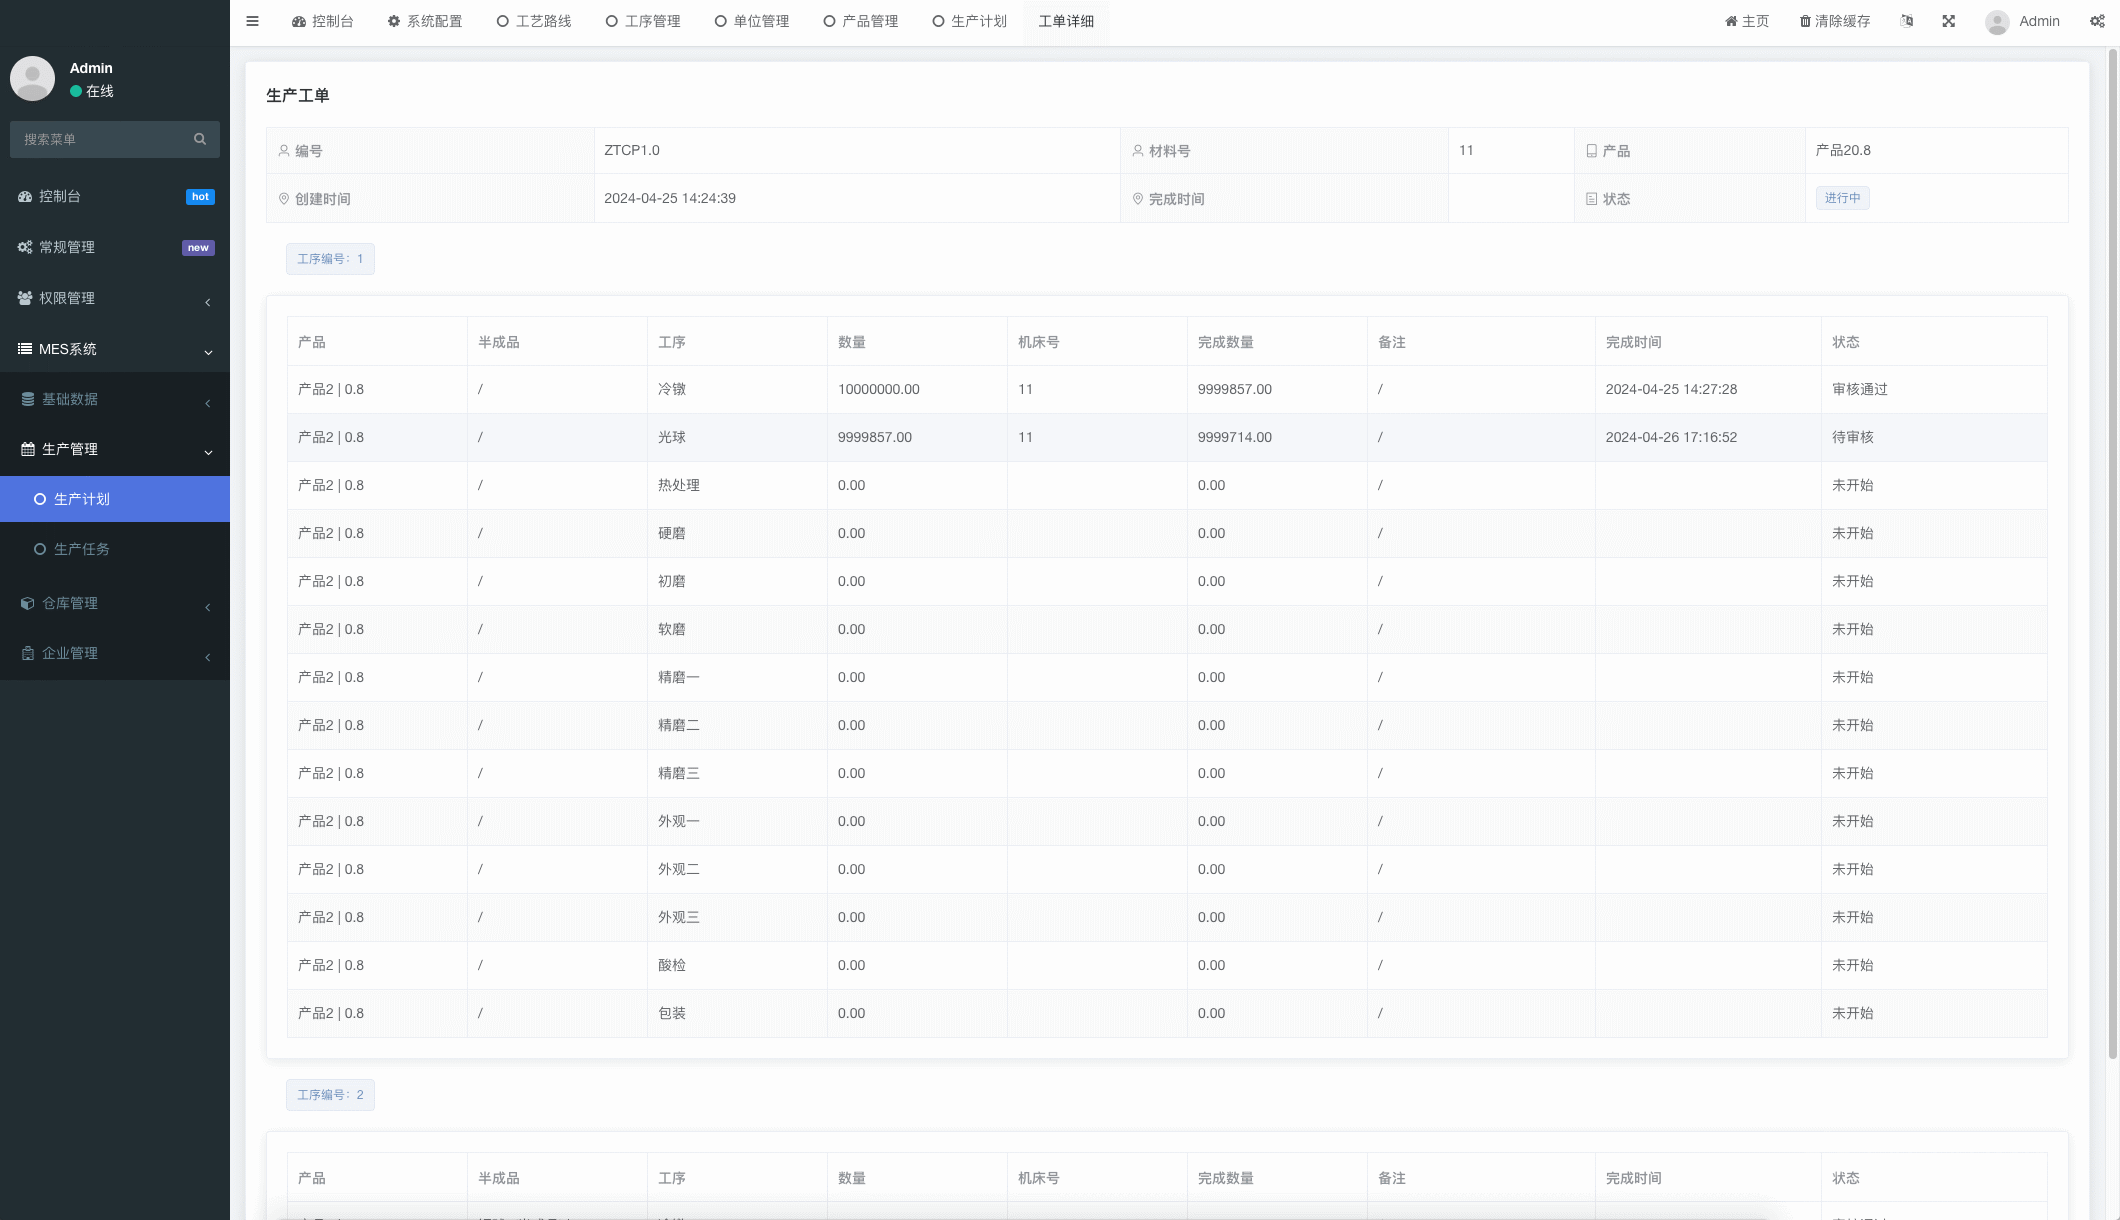Click the 生产管理 calendar icon
The image size is (2120, 1220).
pos(28,449)
